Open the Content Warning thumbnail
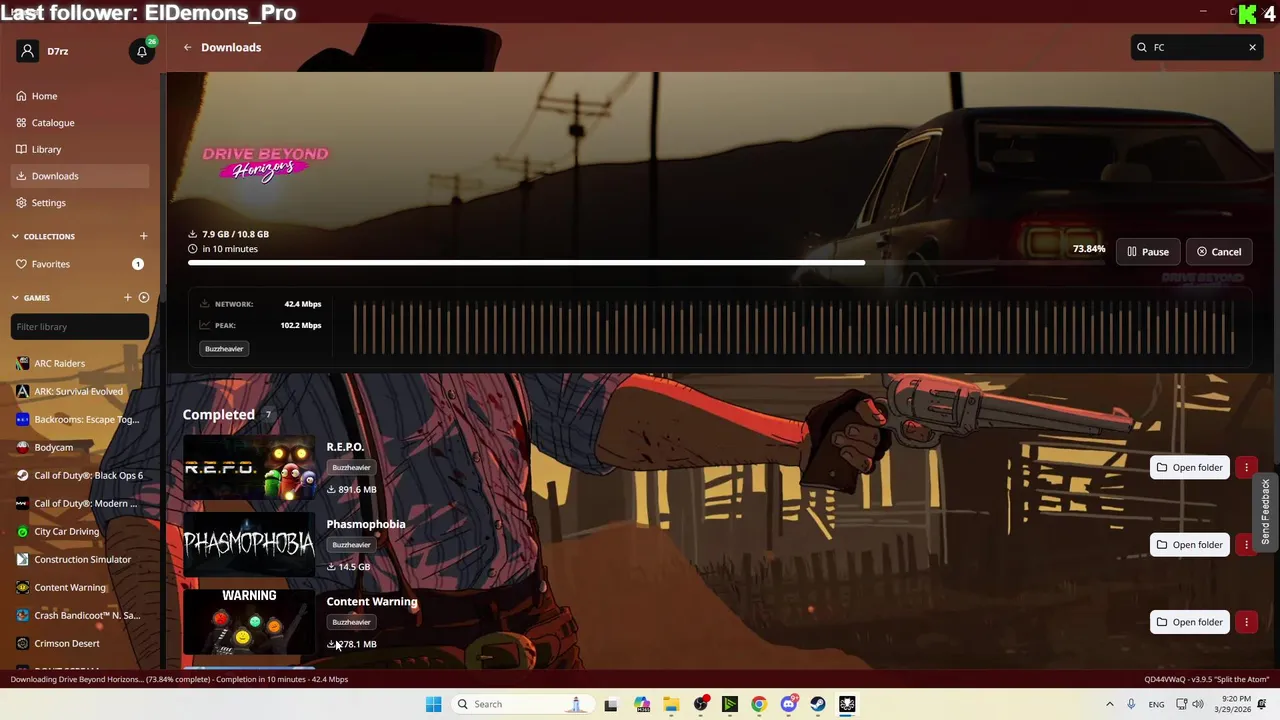Viewport: 1280px width, 720px height. pos(249,622)
